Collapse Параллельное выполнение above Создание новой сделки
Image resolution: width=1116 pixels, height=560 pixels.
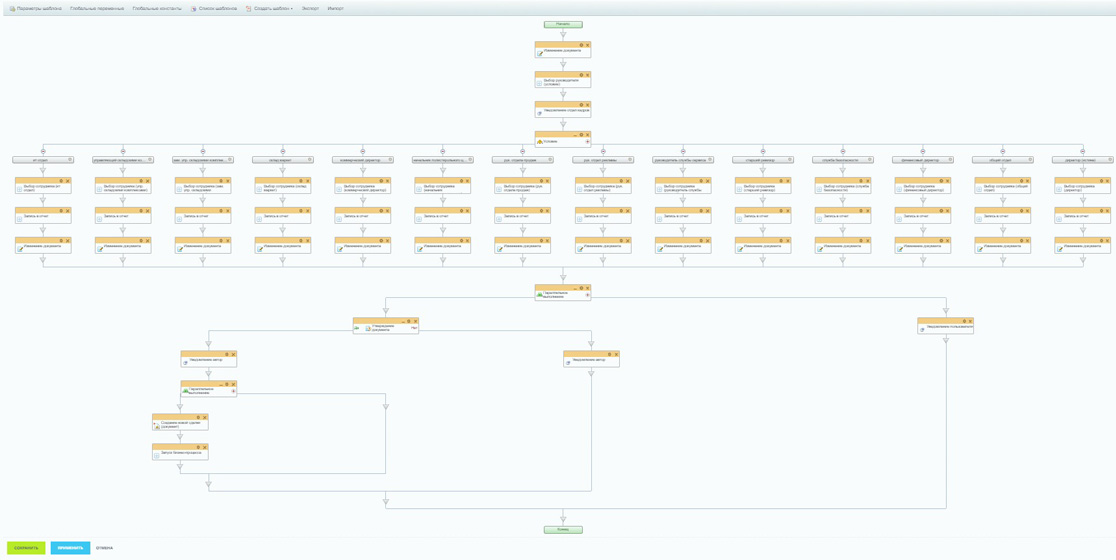(220, 384)
